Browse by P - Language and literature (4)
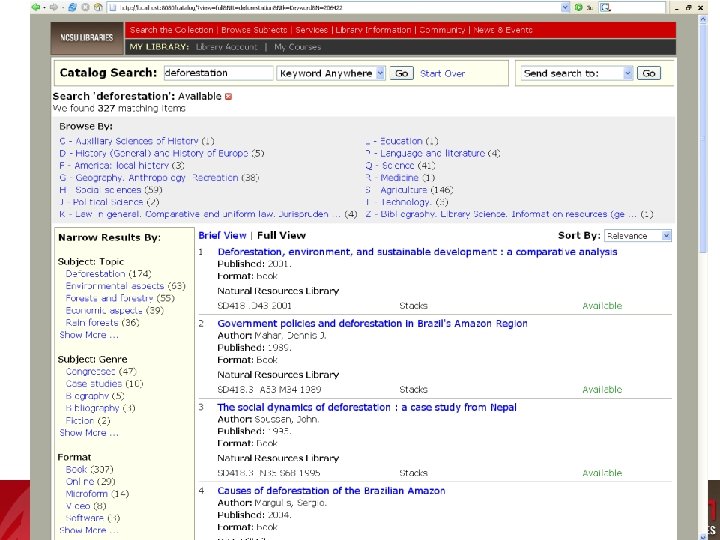The width and height of the screenshot is (720, 540). click(433, 153)
